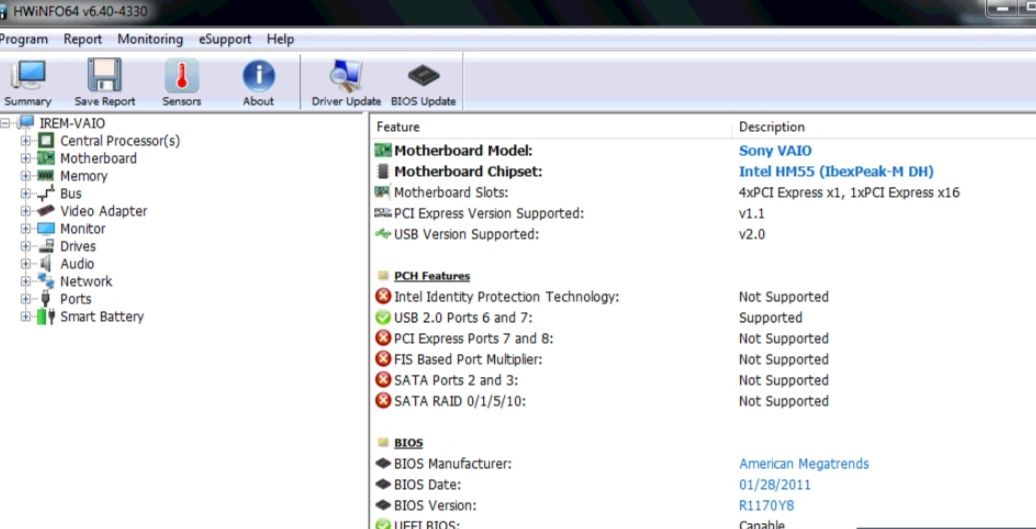Image resolution: width=1036 pixels, height=529 pixels.
Task: Expand the Drives tree node
Action: [26, 246]
